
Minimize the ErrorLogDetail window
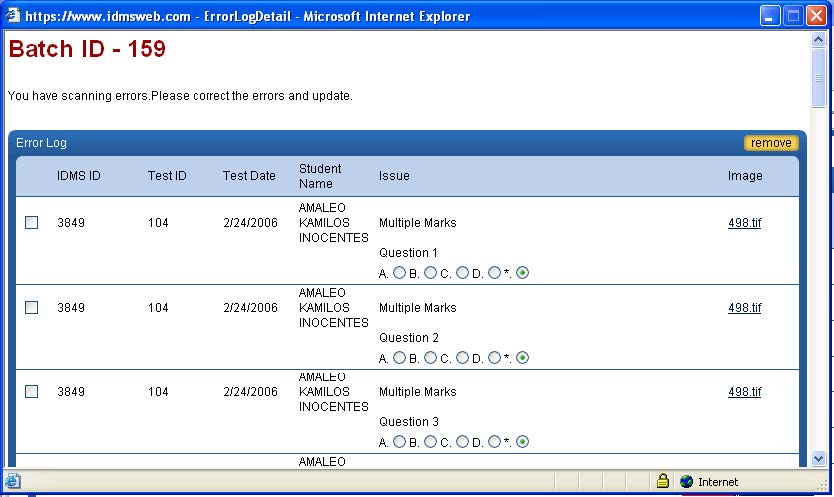[769, 16]
